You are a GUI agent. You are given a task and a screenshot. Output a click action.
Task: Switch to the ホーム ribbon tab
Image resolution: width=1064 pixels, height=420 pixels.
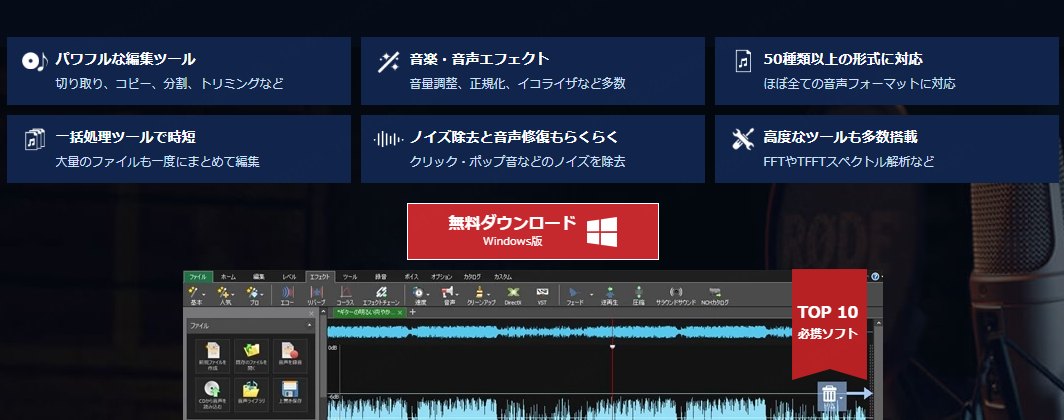(x=229, y=277)
